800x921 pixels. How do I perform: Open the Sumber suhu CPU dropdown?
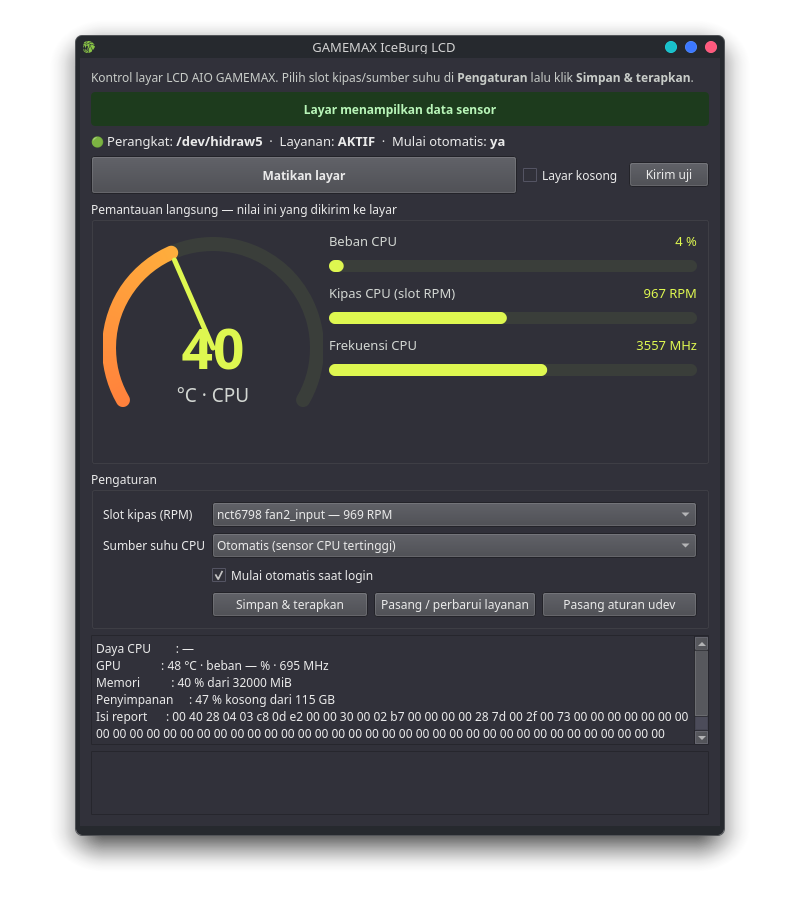[454, 546]
